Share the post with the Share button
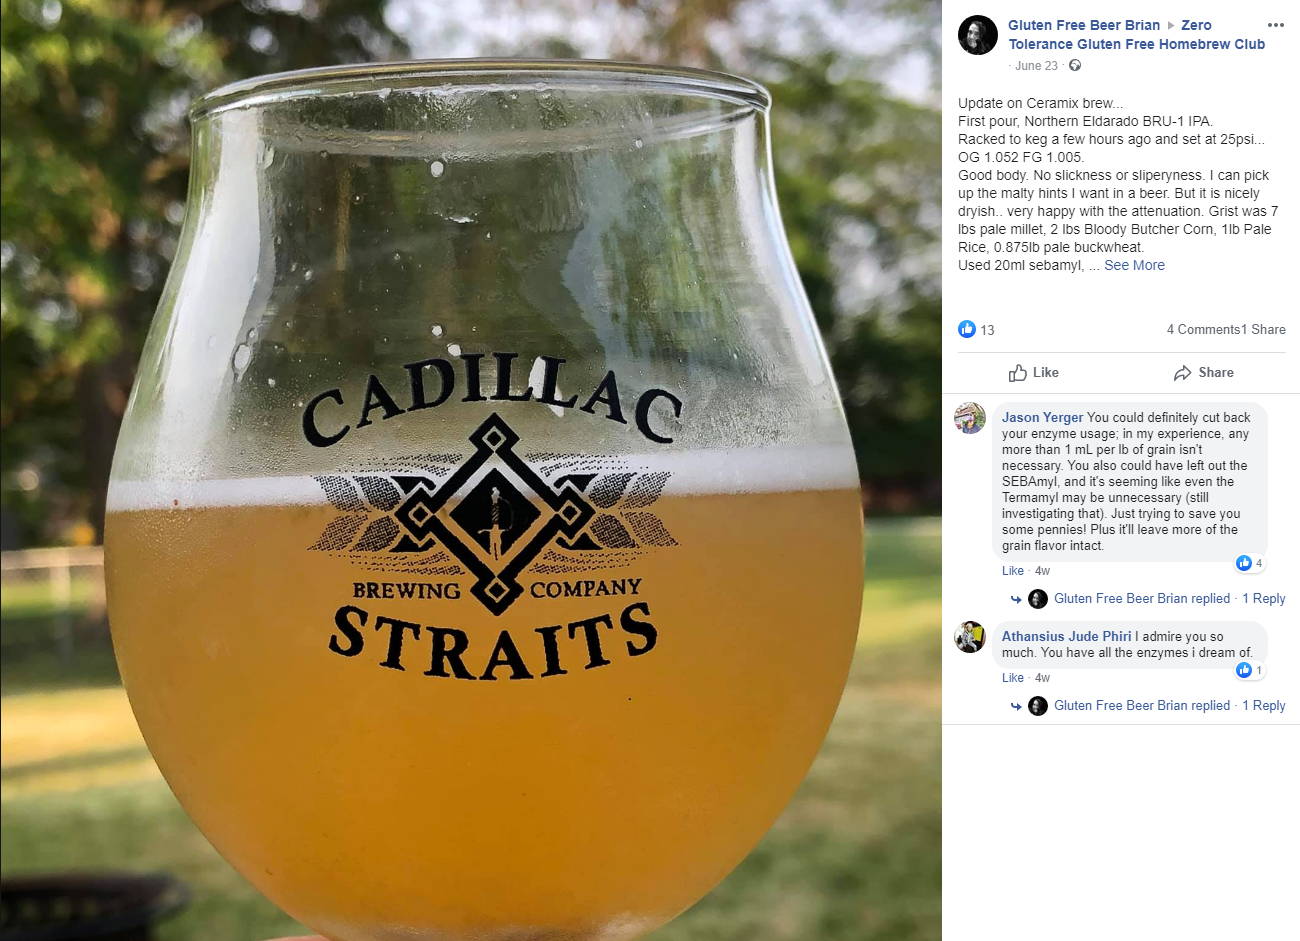This screenshot has width=1300, height=941. pyautogui.click(x=1203, y=372)
